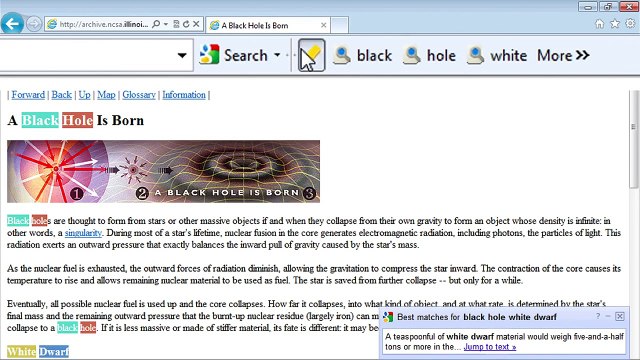Refresh the page with the reload icon
640x360 pixels.
tap(186, 24)
